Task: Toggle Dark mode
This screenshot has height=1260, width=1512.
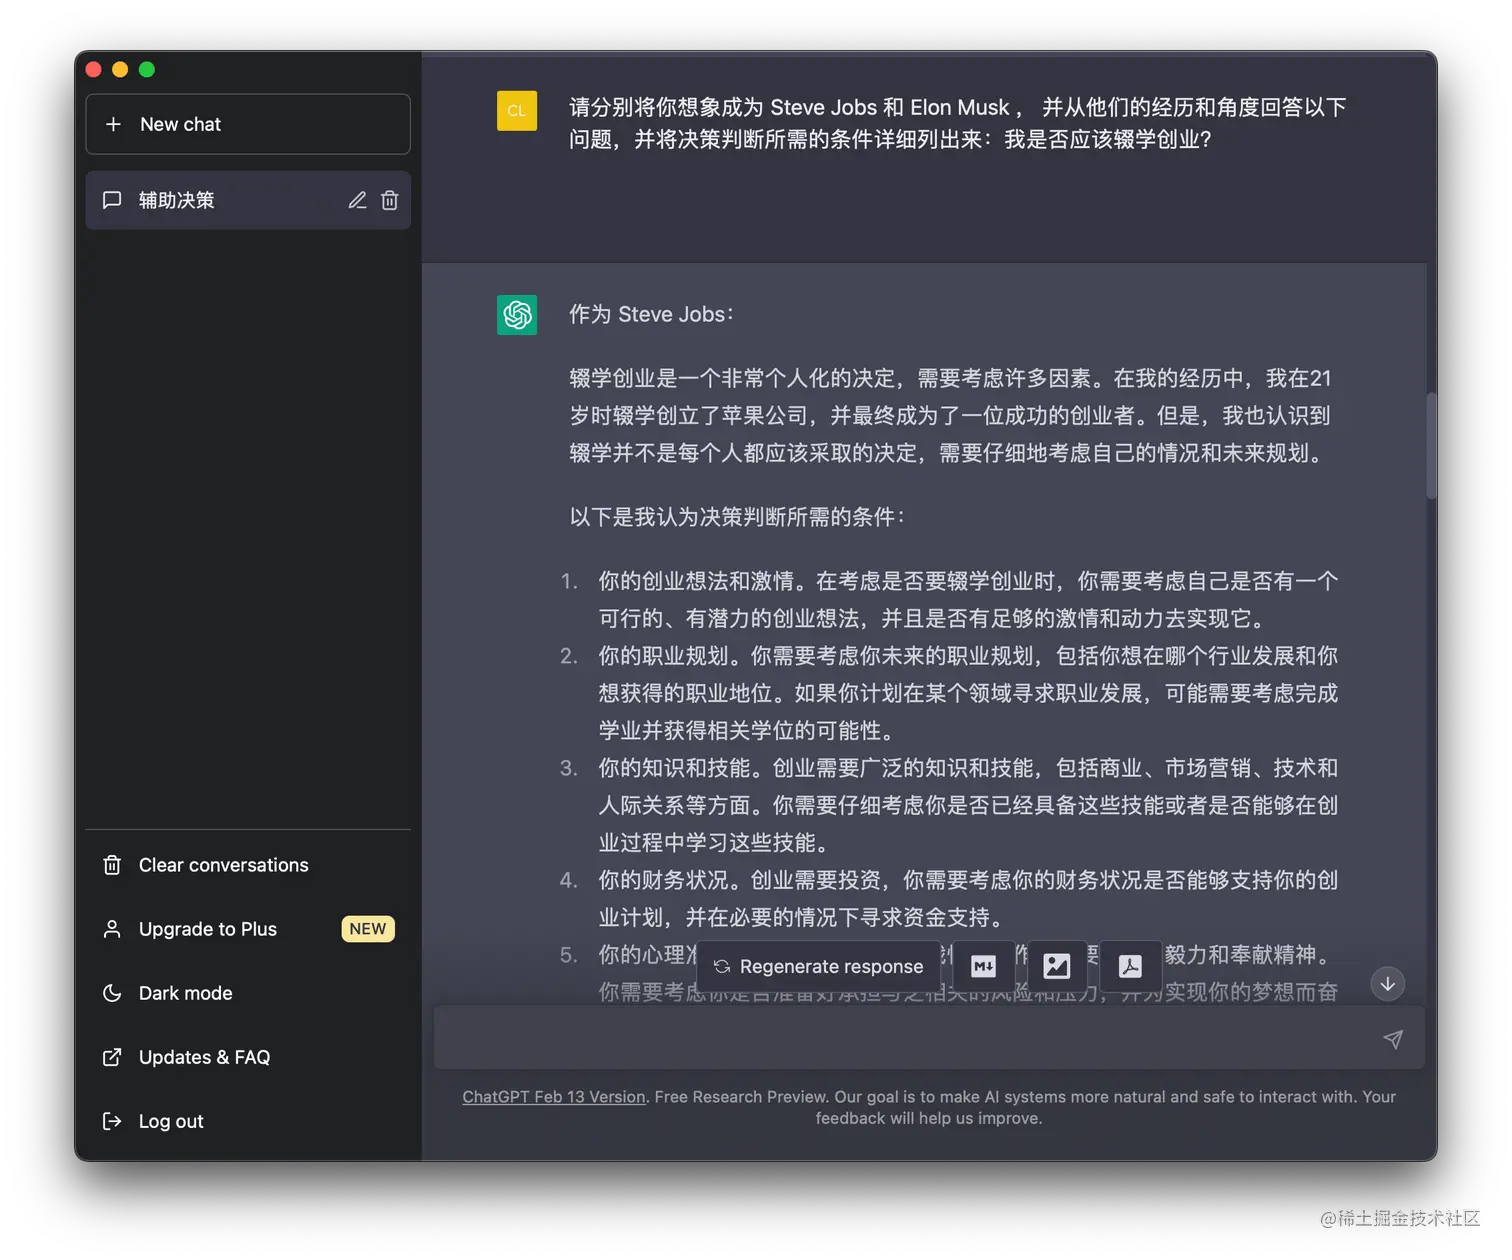Action: click(x=248, y=993)
